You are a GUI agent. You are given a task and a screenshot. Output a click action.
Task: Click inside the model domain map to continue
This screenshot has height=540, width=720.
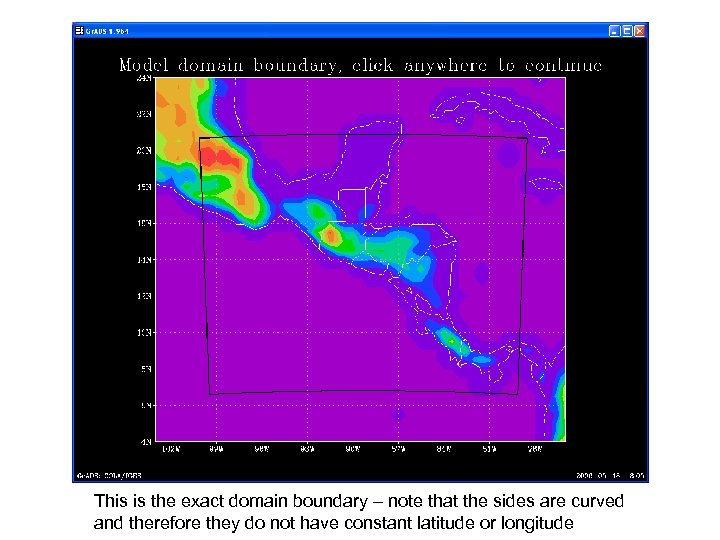(x=360, y=259)
